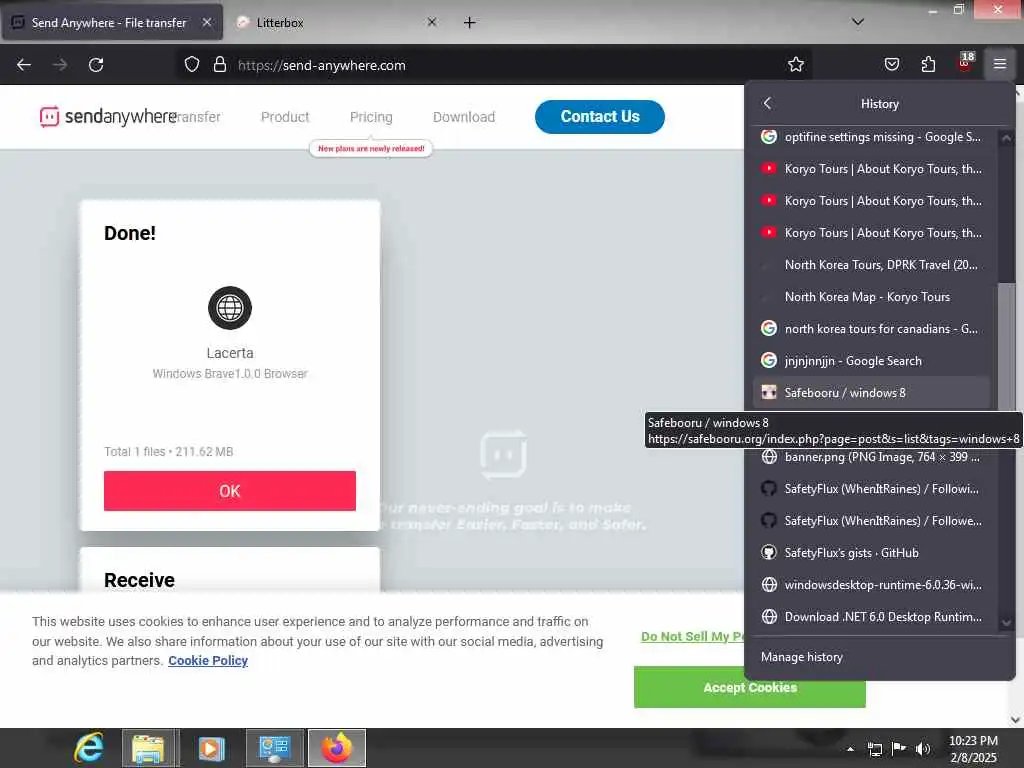Expand the list all tabs chevron
The width and height of the screenshot is (1024, 768).
[x=858, y=22]
